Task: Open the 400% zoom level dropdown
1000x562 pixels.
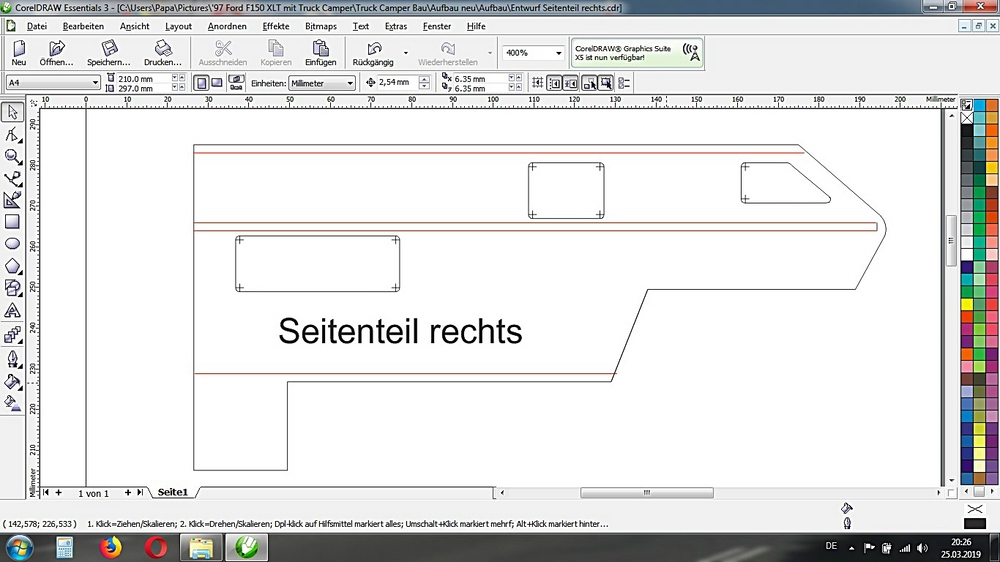Action: point(558,53)
